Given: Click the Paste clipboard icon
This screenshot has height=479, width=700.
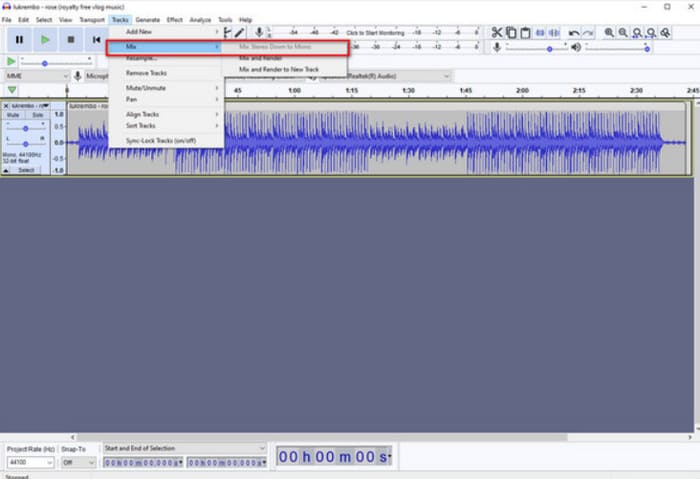Looking at the screenshot, I should (525, 33).
